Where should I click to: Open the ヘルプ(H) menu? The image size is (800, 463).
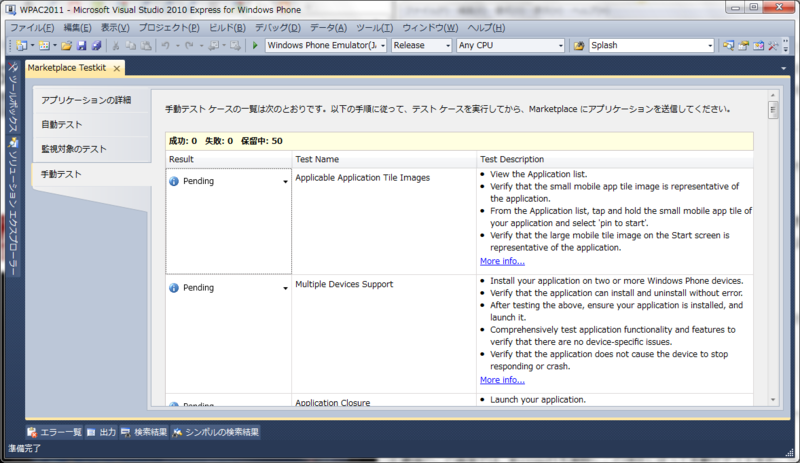[x=486, y=28]
